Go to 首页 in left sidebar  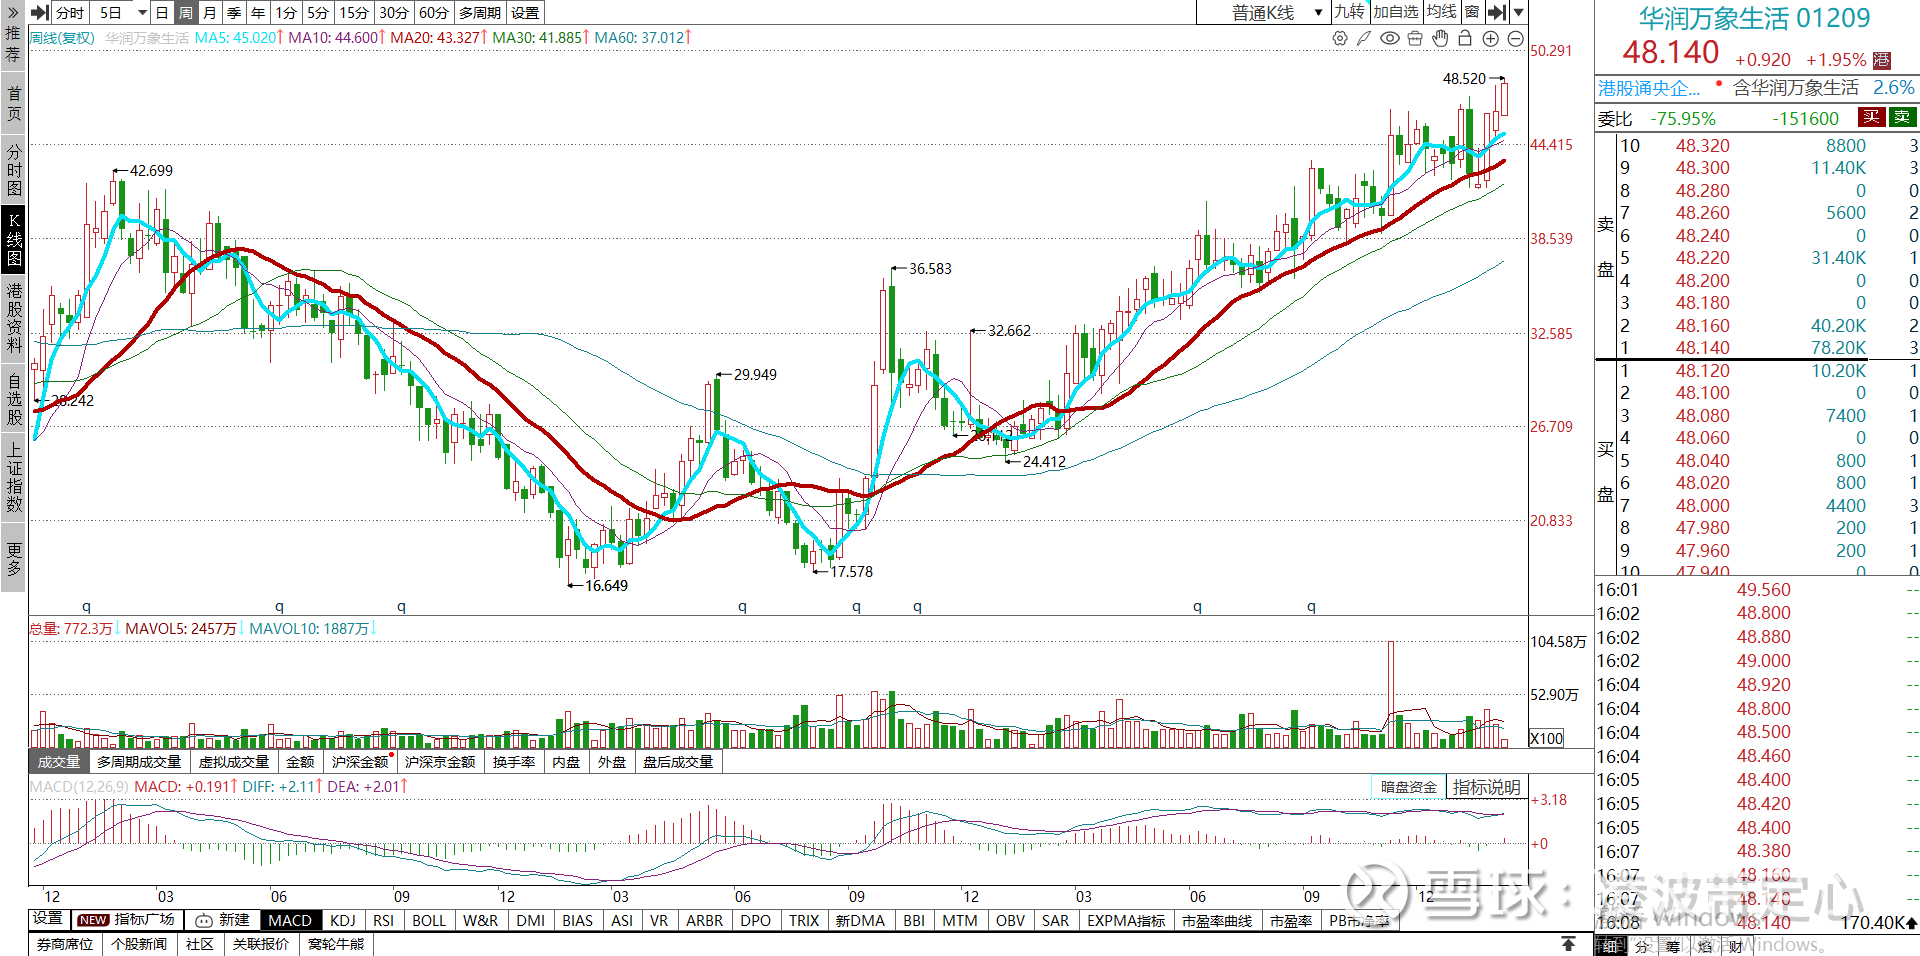13,103
